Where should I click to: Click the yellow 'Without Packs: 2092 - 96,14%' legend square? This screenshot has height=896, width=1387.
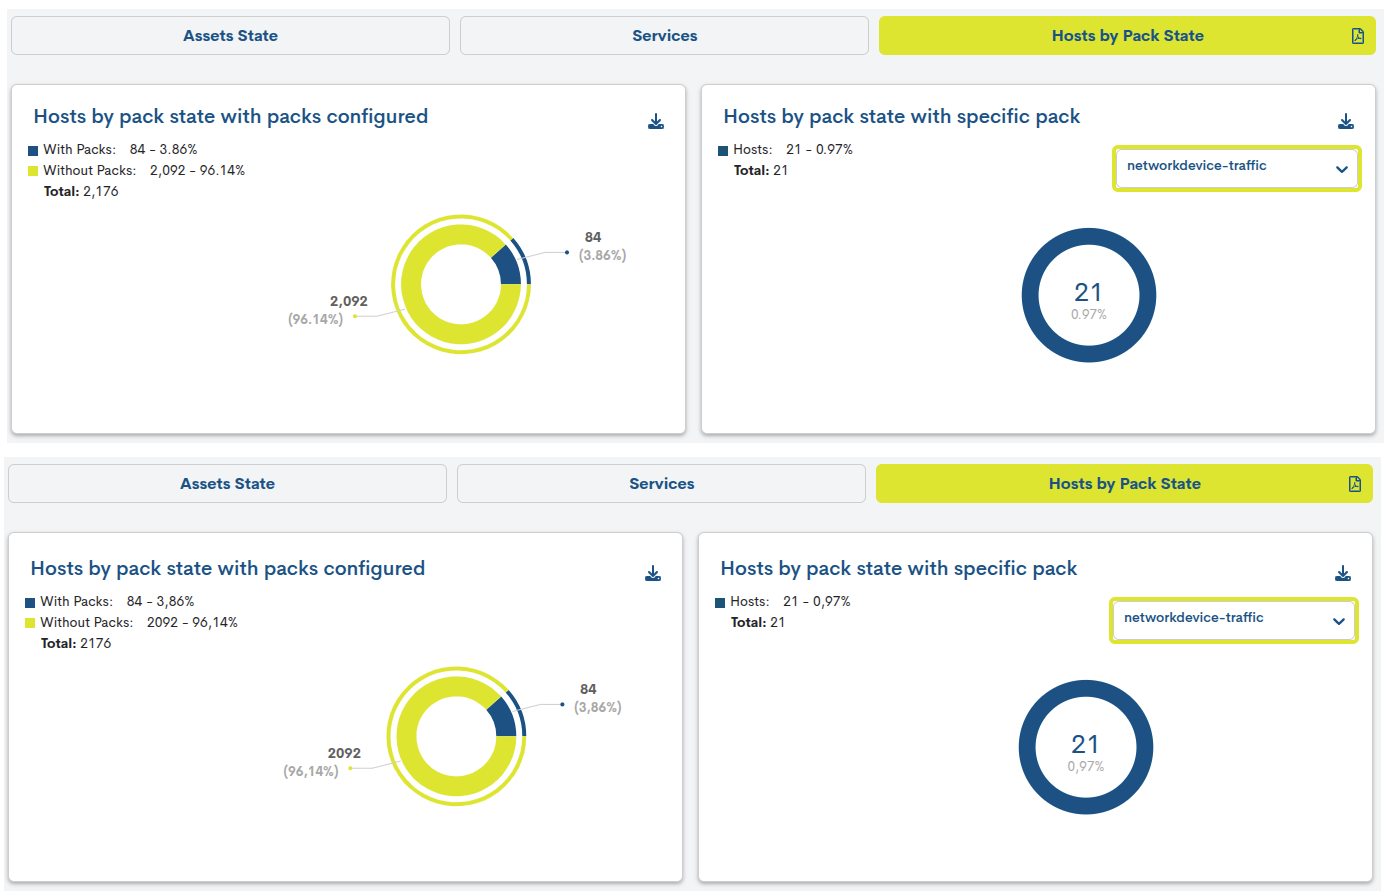[30, 623]
